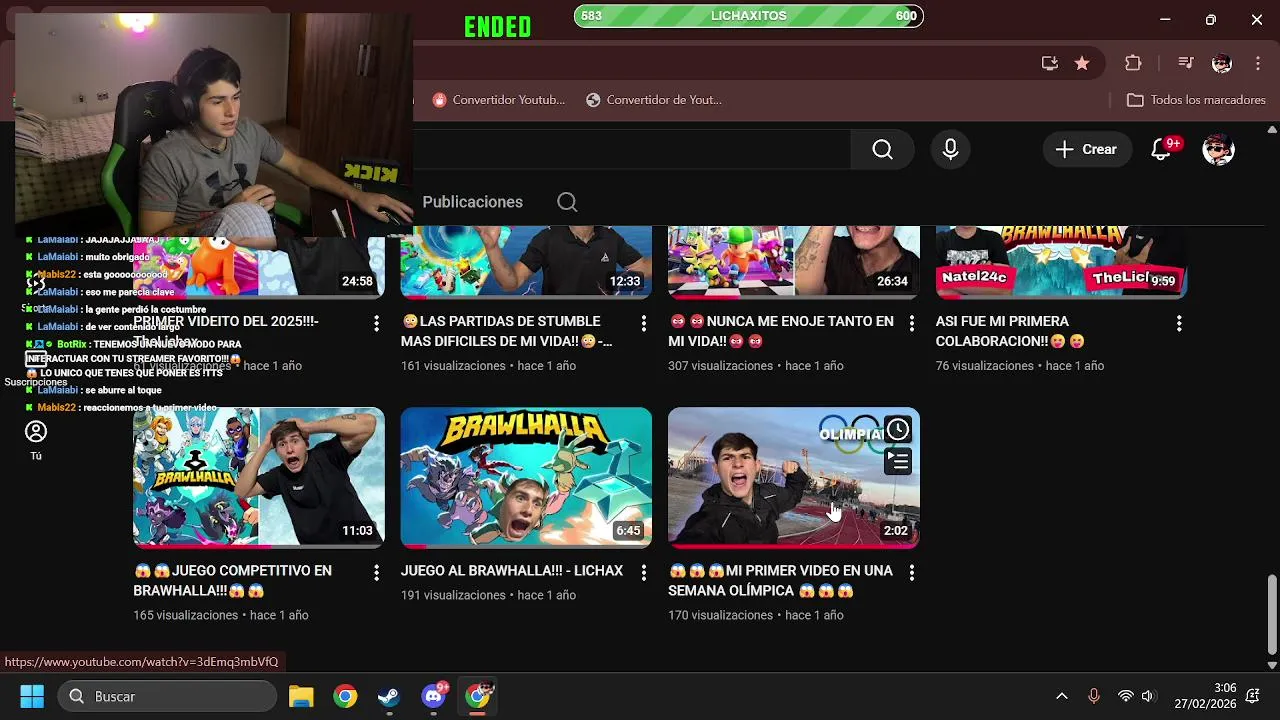The height and width of the screenshot is (720, 1280).
Task: Open the notifications bell with 9+ badge
Action: tap(1161, 149)
